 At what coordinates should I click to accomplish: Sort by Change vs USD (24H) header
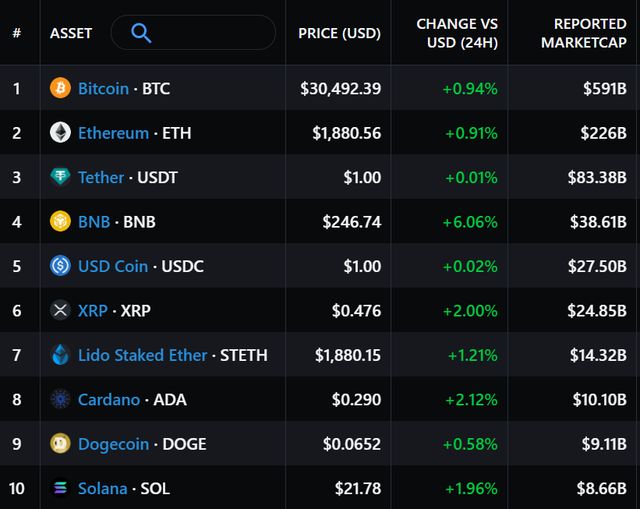point(457,33)
